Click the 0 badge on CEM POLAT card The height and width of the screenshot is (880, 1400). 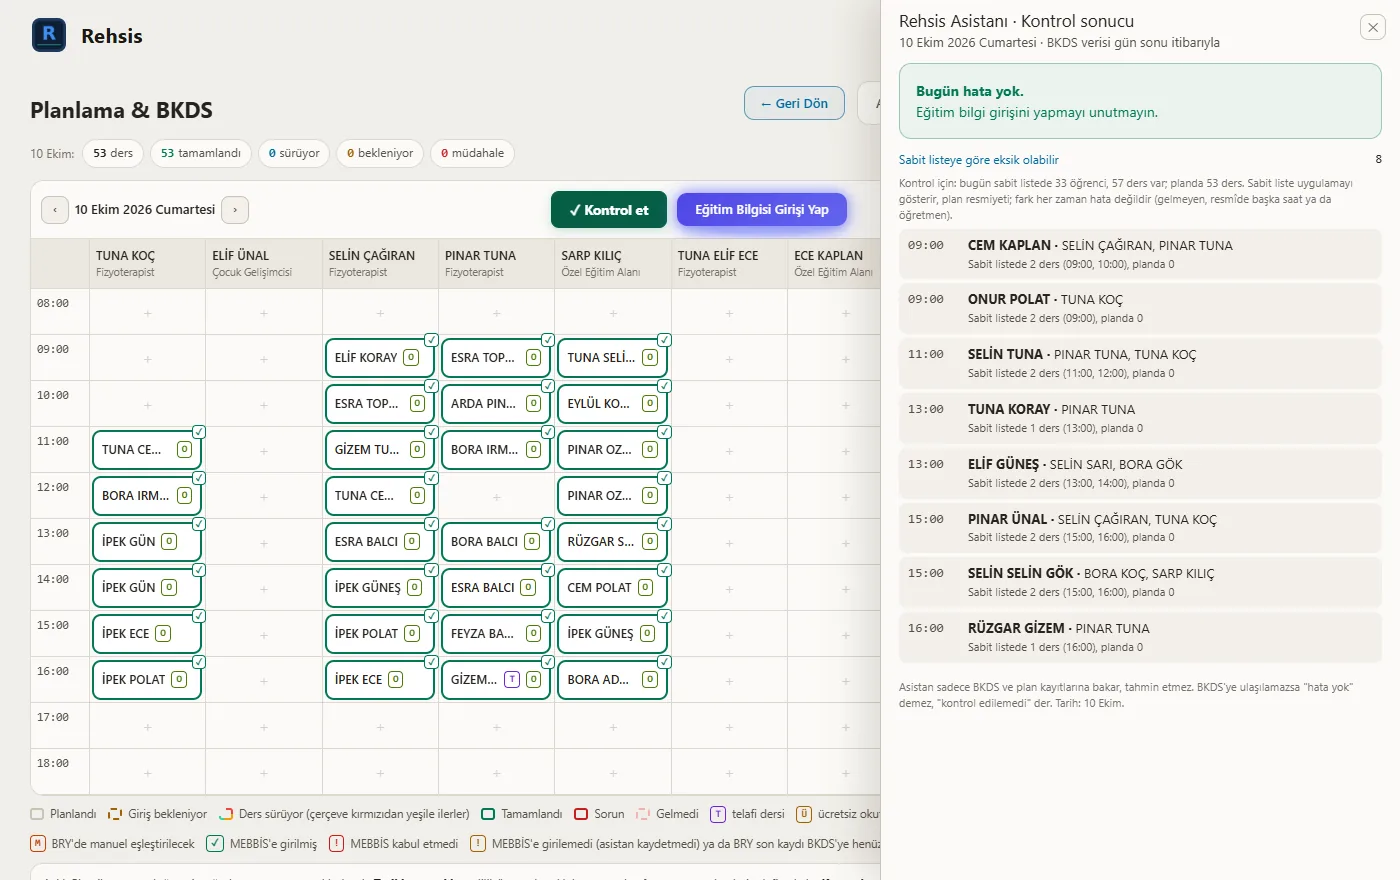point(645,588)
